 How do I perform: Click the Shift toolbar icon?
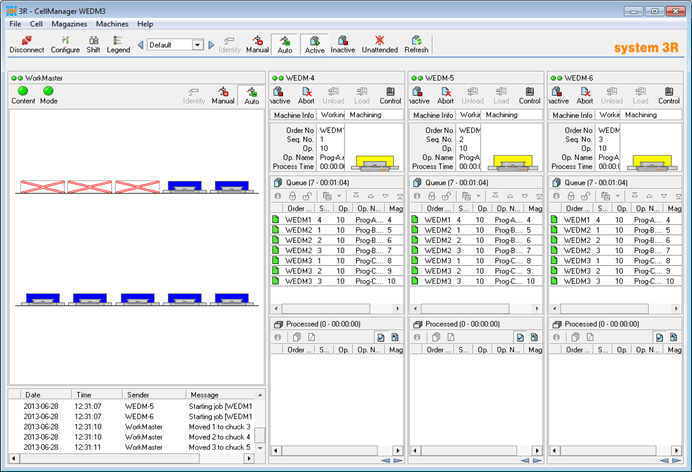click(x=93, y=45)
